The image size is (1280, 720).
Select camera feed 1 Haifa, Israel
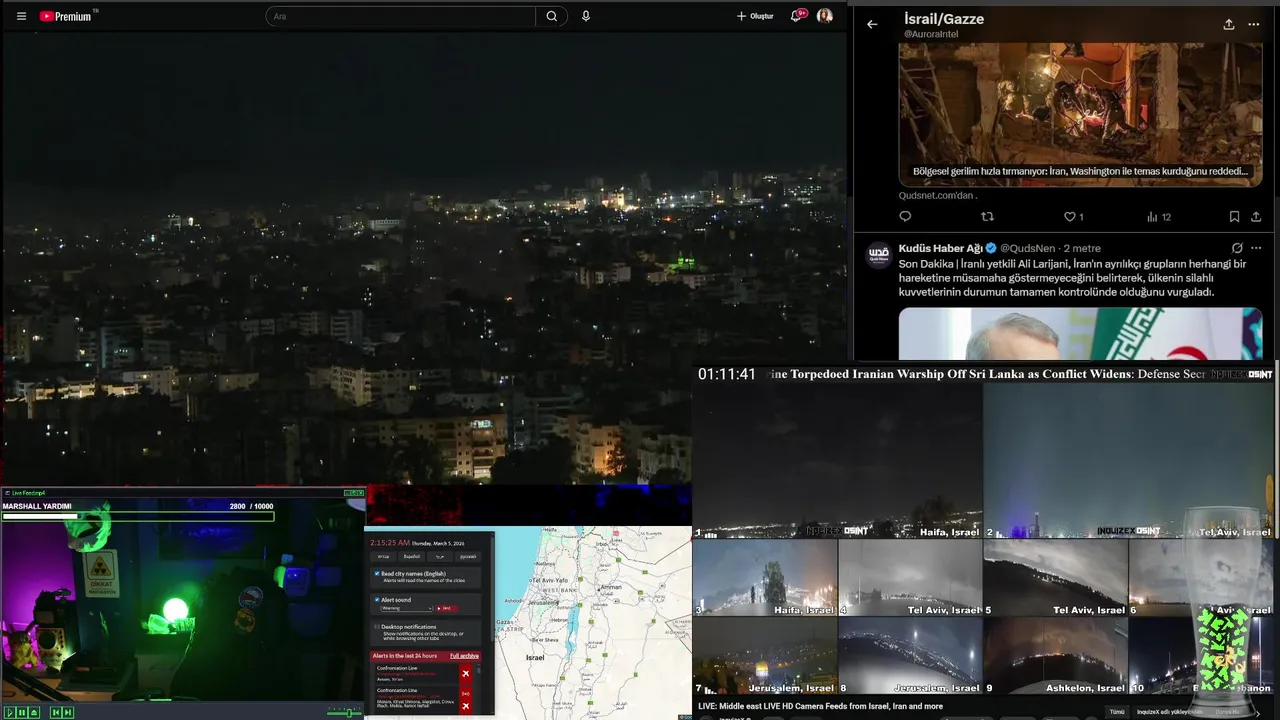pos(838,460)
